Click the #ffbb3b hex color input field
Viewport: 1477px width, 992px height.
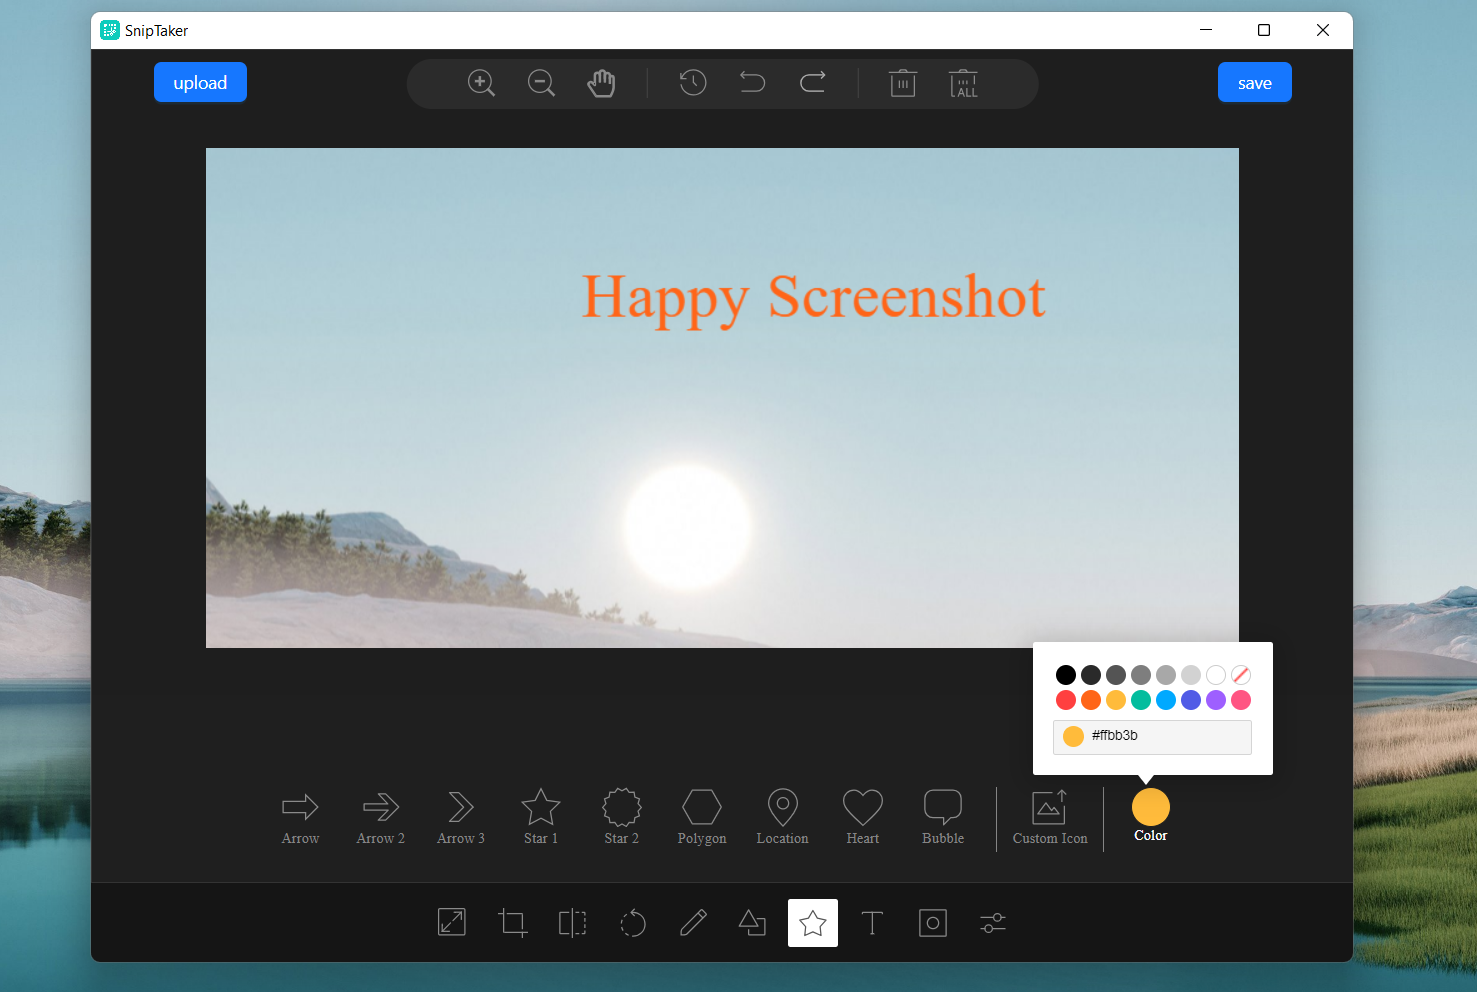(x=1152, y=737)
